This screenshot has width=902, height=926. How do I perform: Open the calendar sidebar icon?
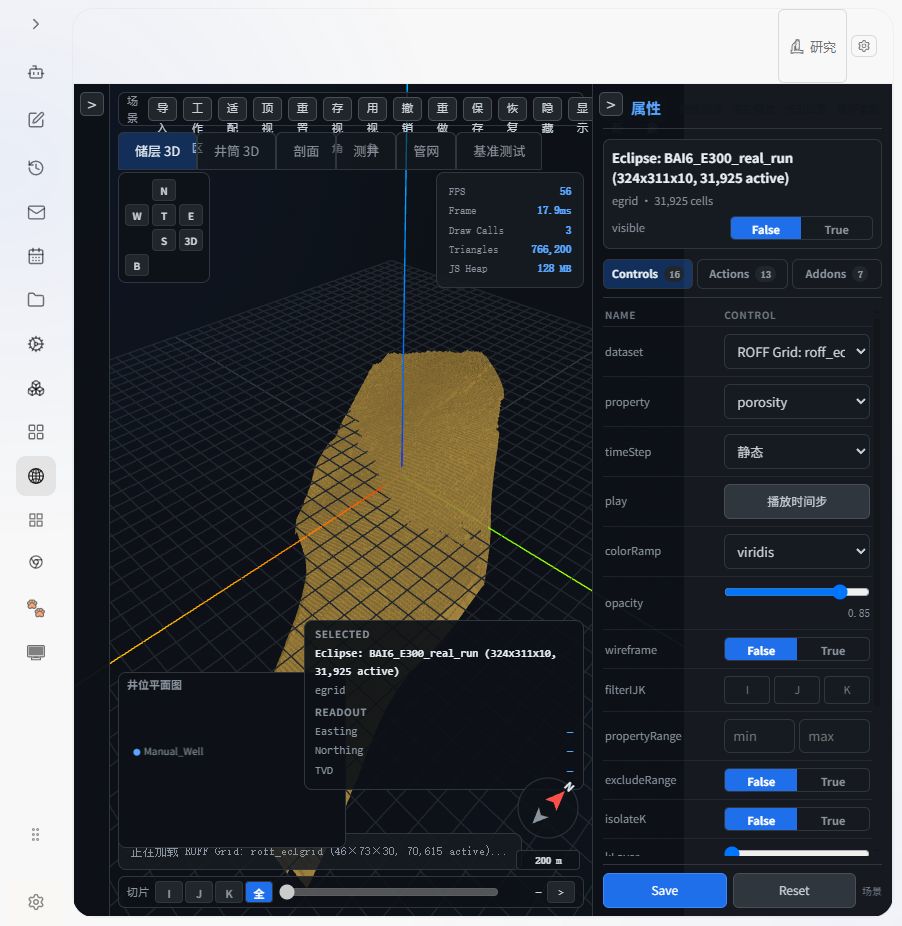(x=36, y=256)
